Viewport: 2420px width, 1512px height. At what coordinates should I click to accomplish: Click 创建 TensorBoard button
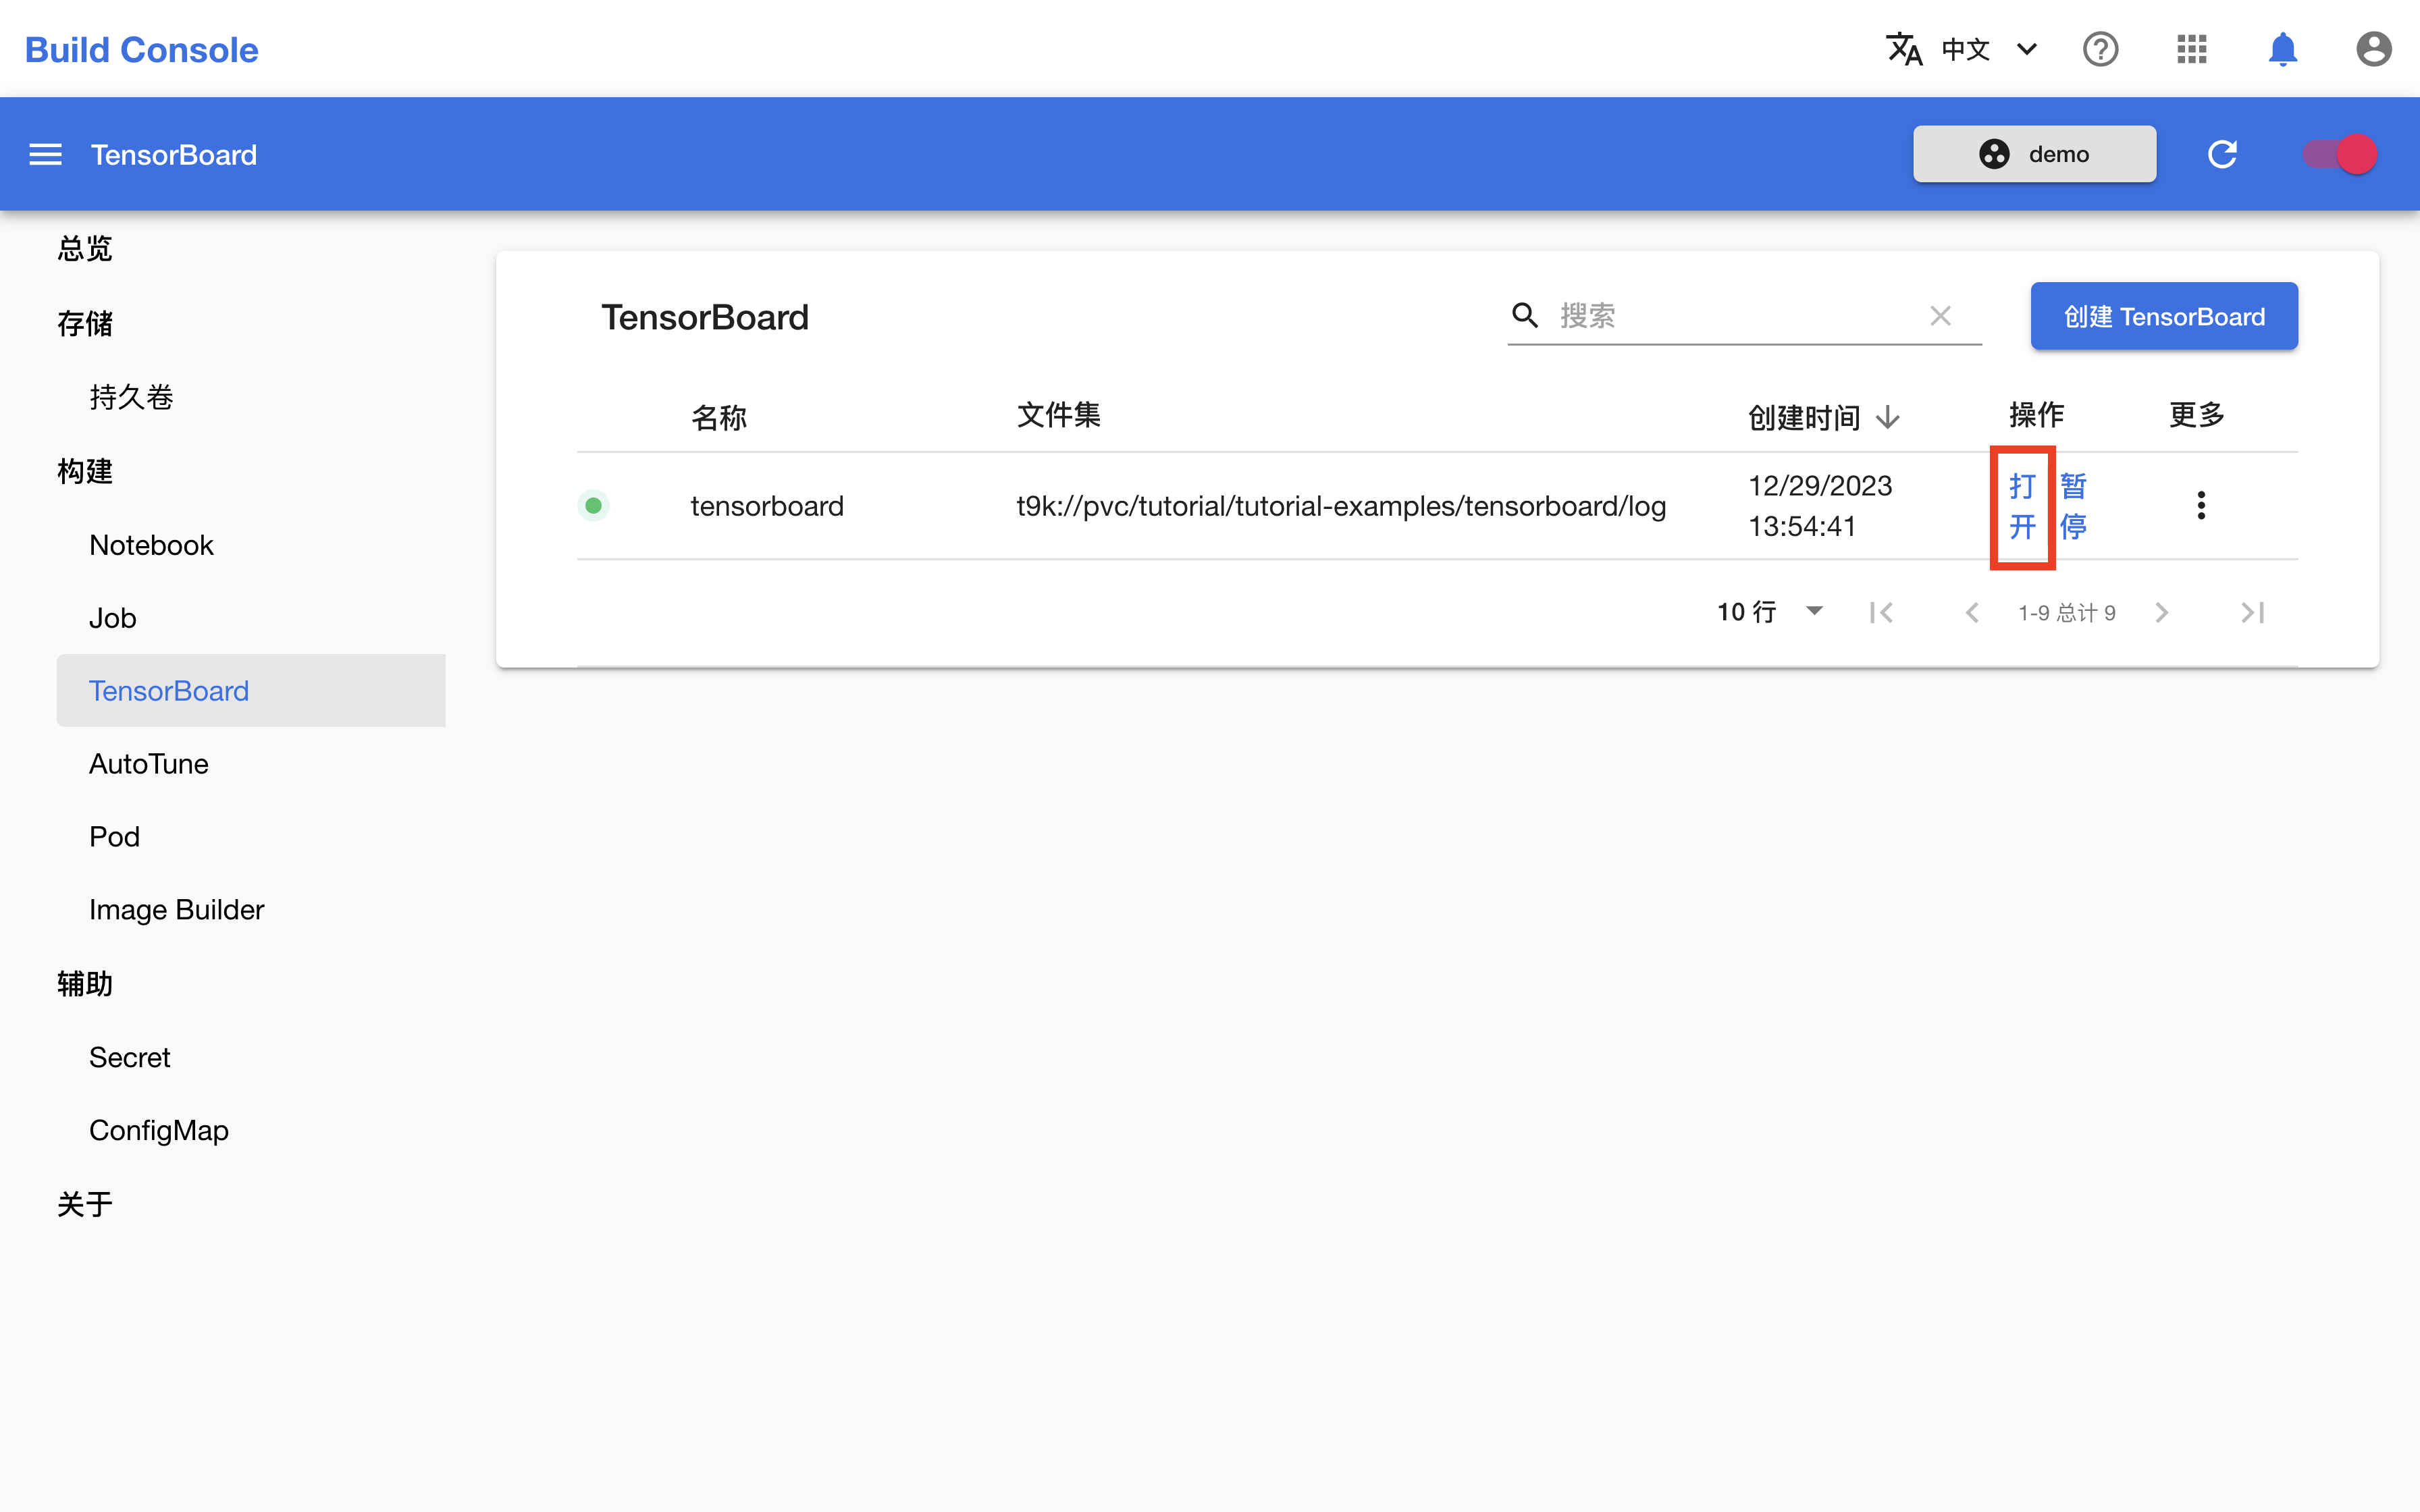2164,316
